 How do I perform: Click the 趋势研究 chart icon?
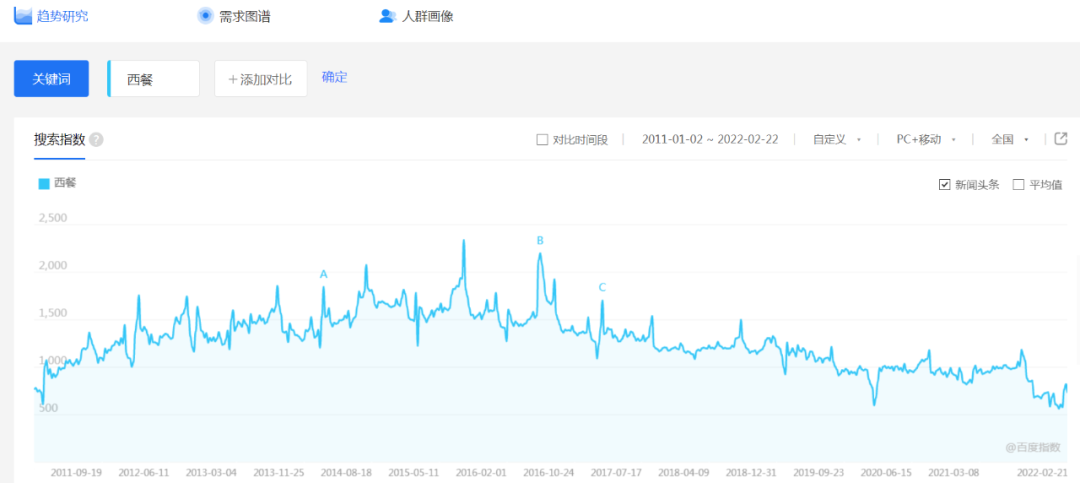[x=23, y=15]
